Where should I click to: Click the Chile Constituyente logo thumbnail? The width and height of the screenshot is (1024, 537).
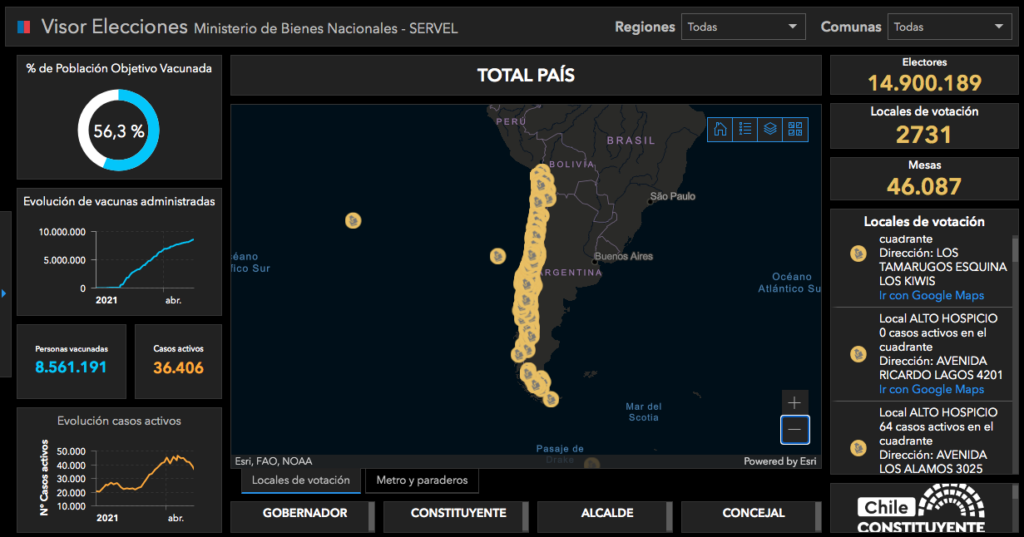coord(921,510)
